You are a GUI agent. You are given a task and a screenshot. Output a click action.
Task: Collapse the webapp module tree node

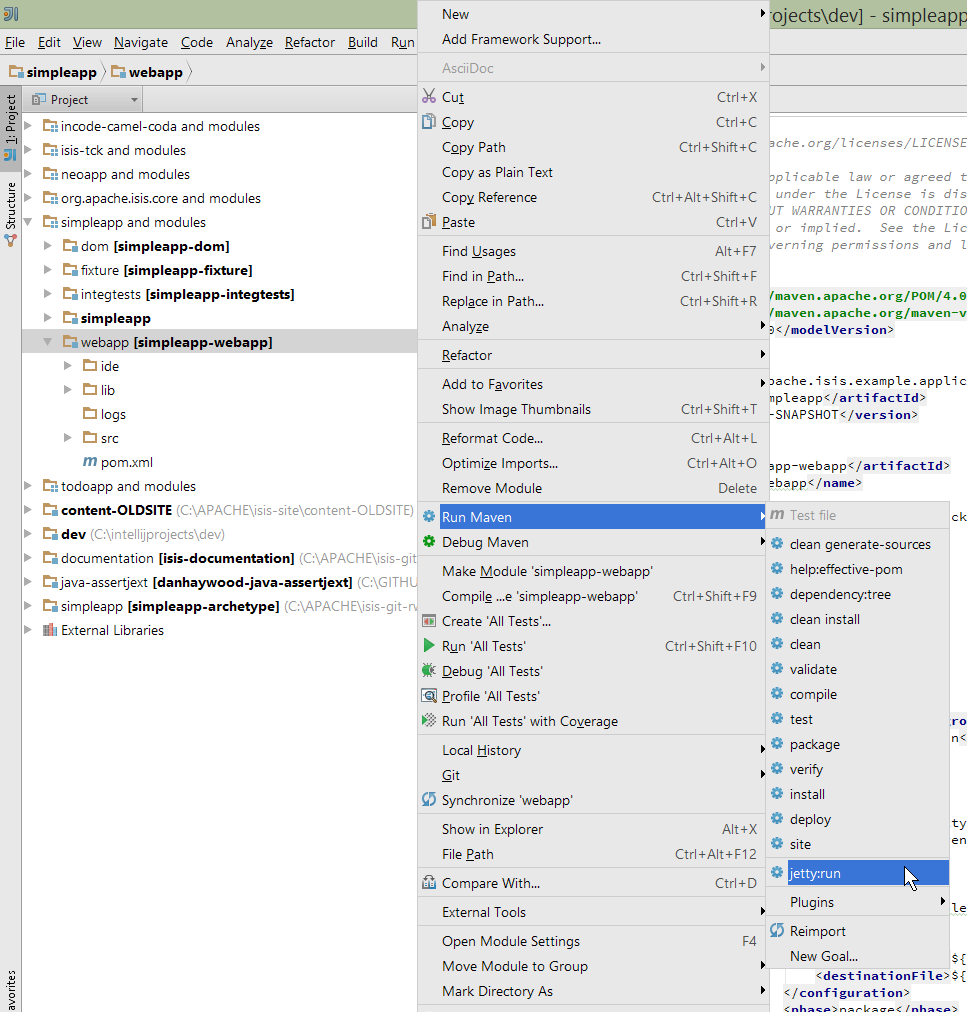click(48, 342)
